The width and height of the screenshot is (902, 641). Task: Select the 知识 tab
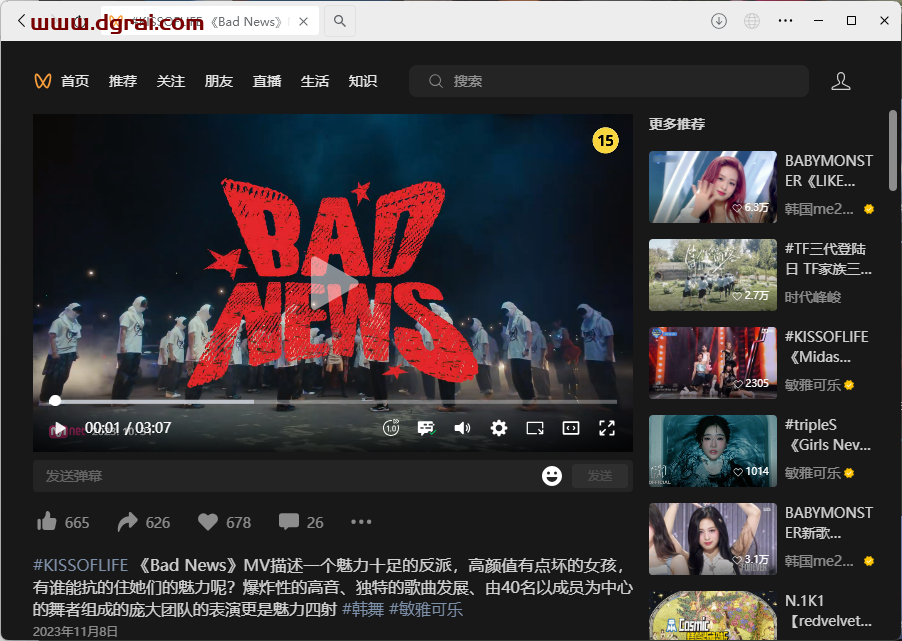point(363,81)
